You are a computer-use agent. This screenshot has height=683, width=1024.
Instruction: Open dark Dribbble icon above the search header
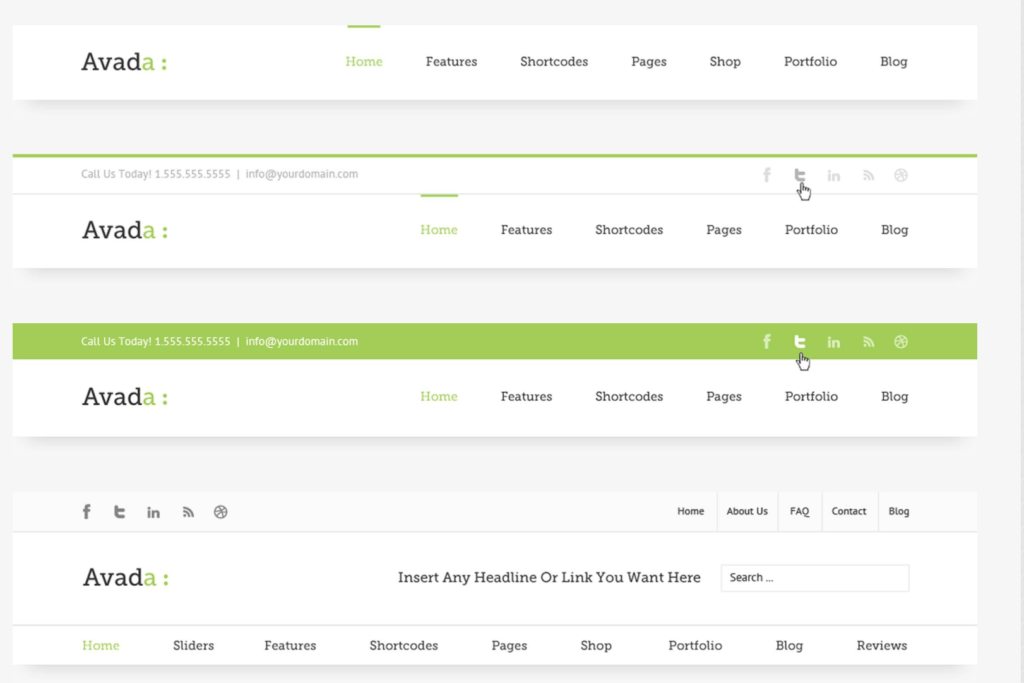pyautogui.click(x=221, y=512)
